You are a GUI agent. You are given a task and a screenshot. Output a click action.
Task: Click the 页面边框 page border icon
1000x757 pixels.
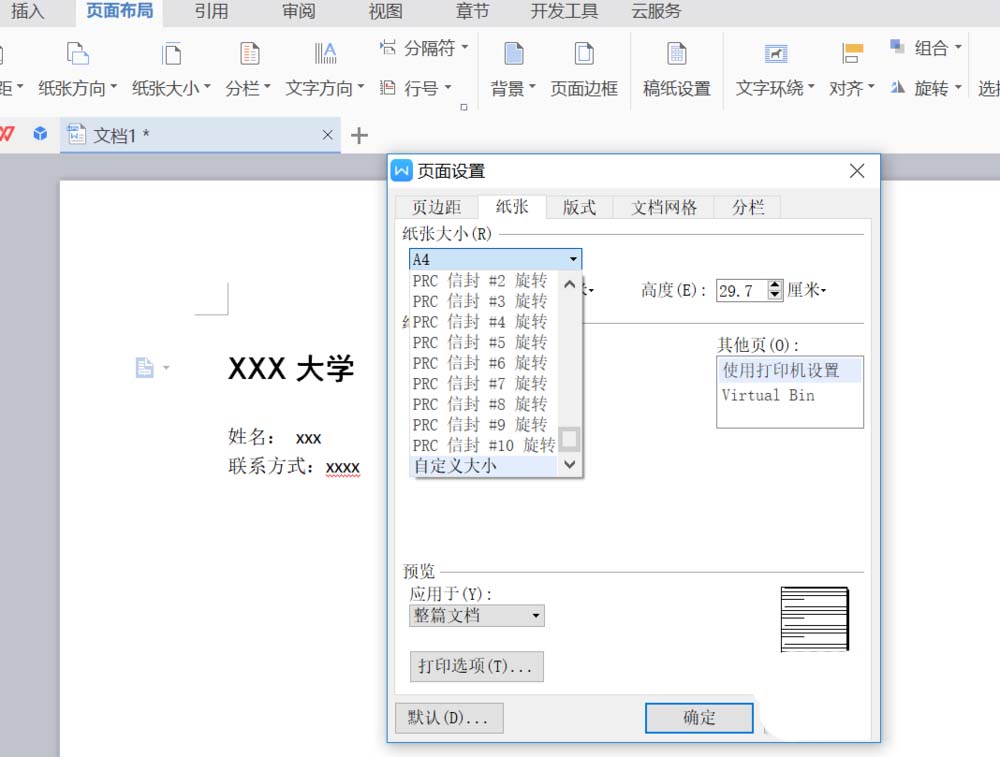(584, 54)
